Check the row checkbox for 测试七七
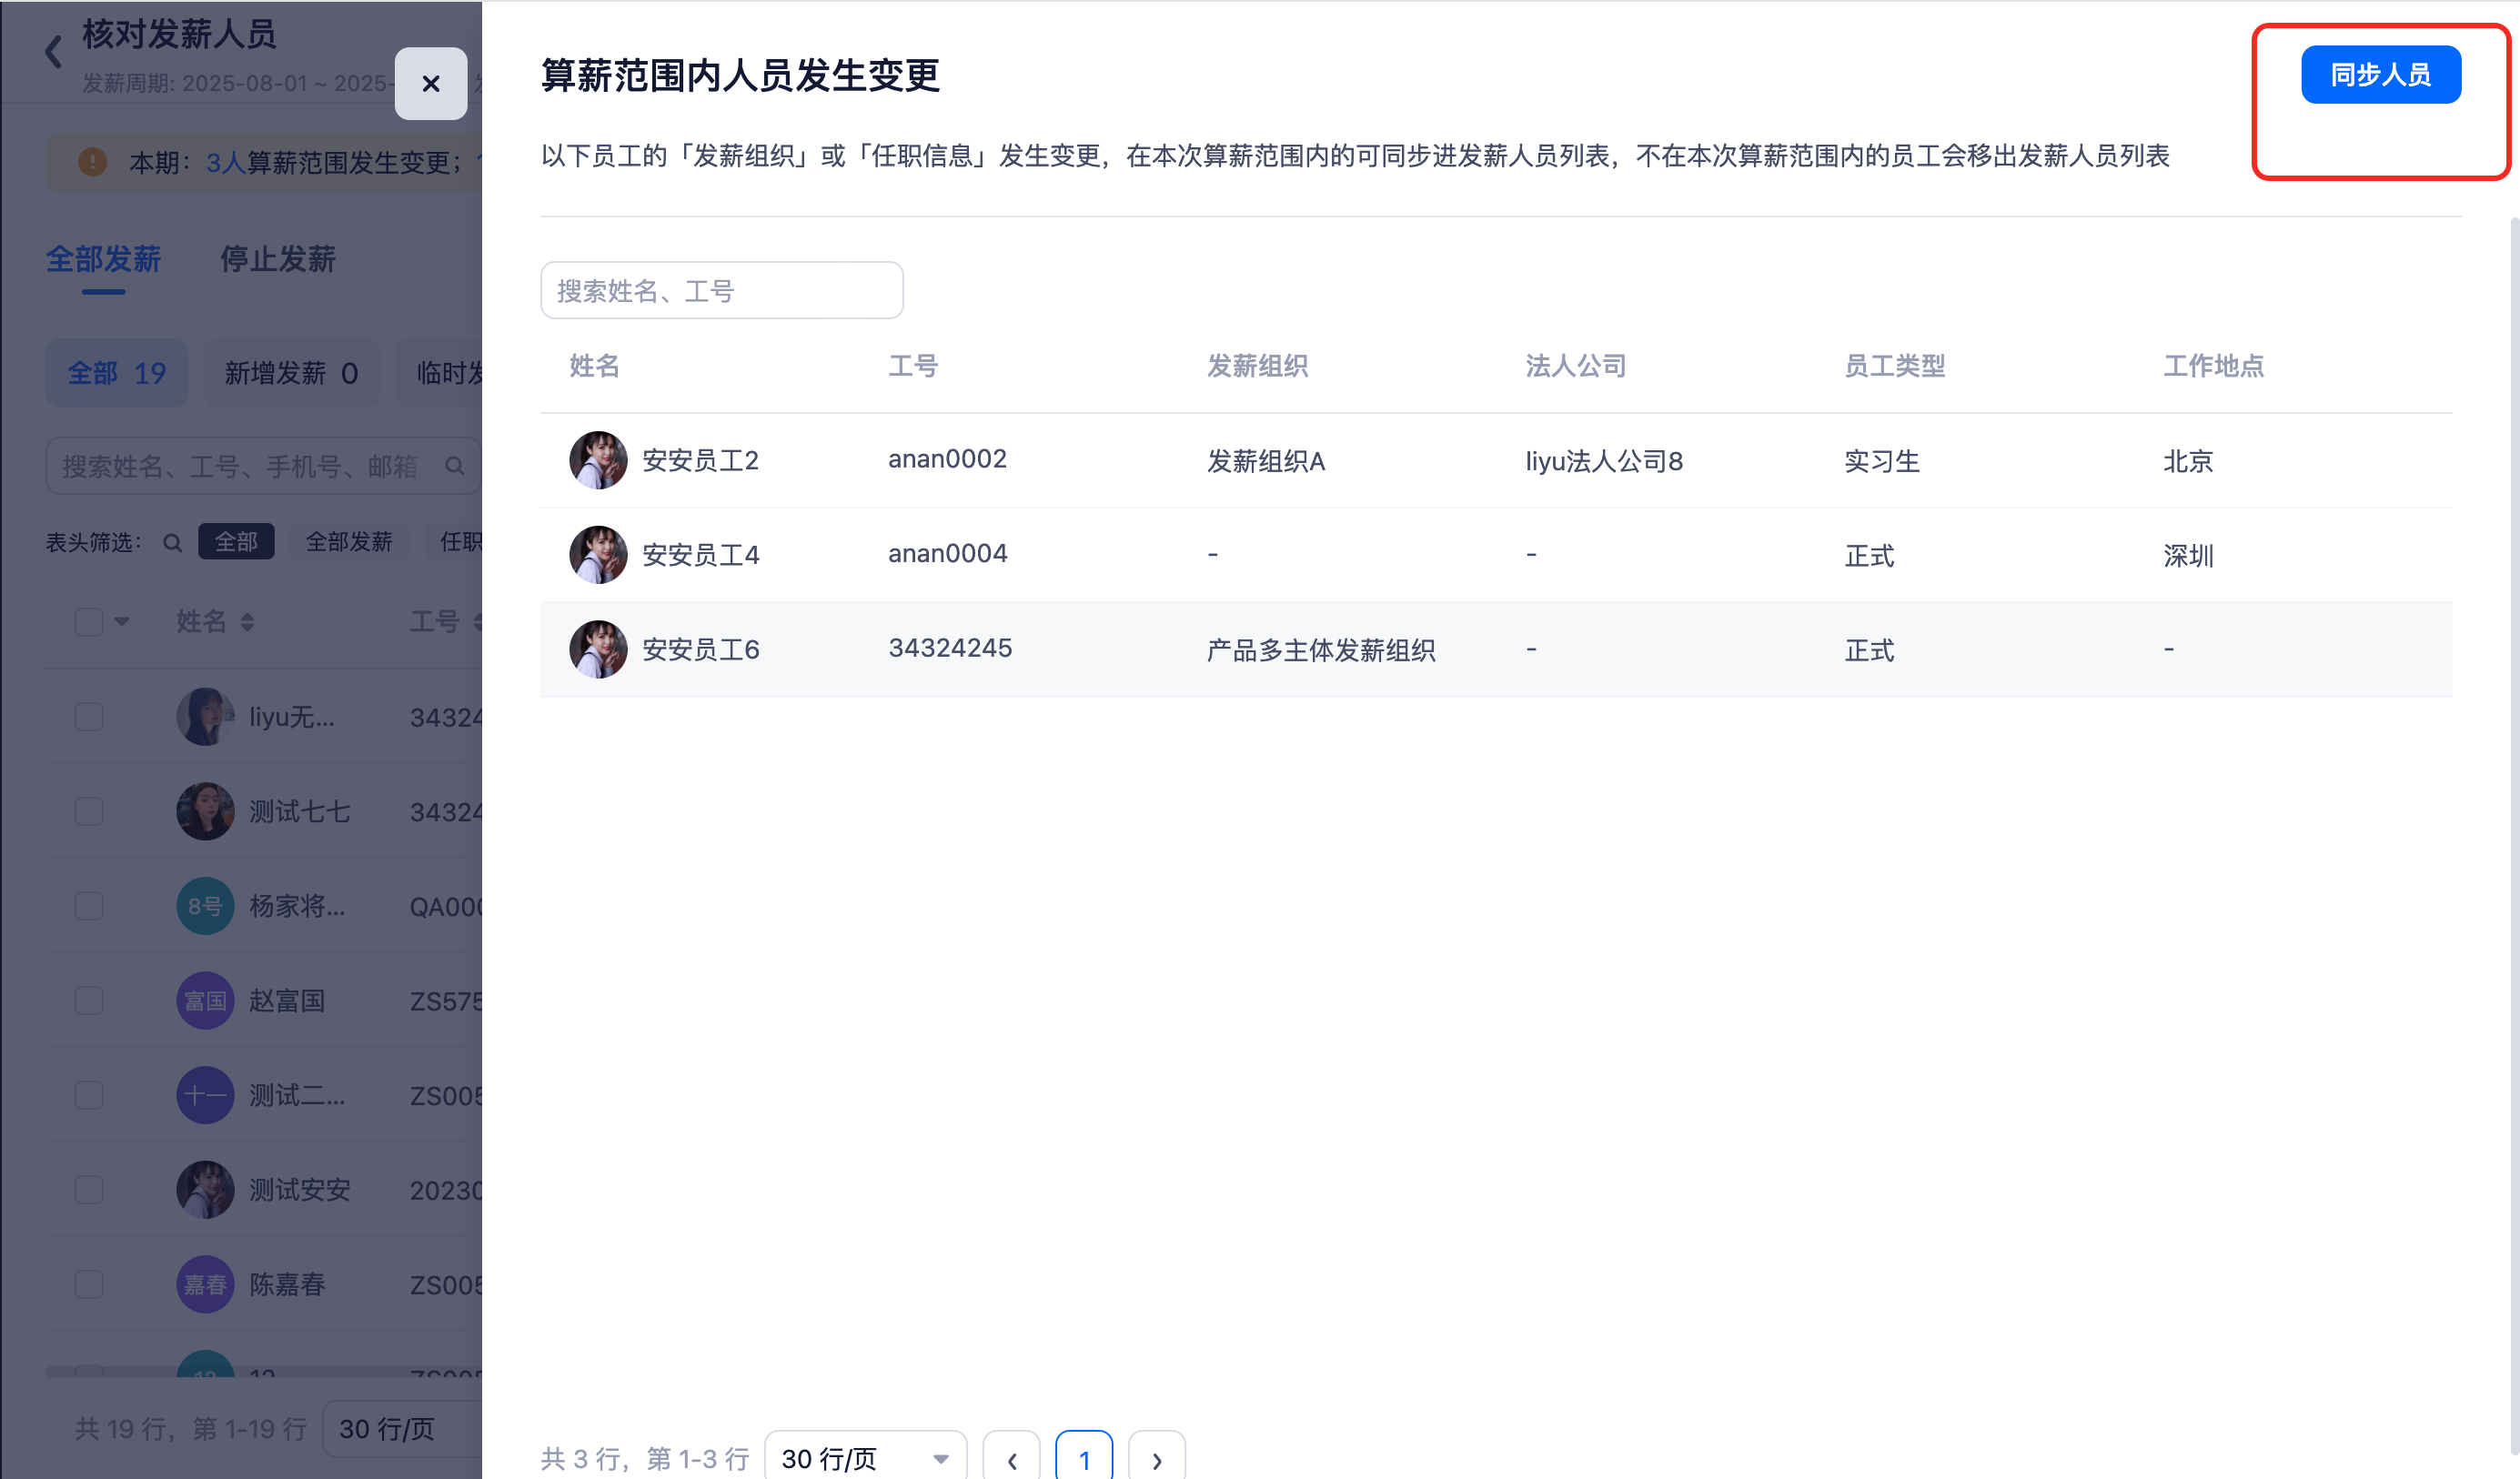This screenshot has height=1479, width=2520. 89,811
